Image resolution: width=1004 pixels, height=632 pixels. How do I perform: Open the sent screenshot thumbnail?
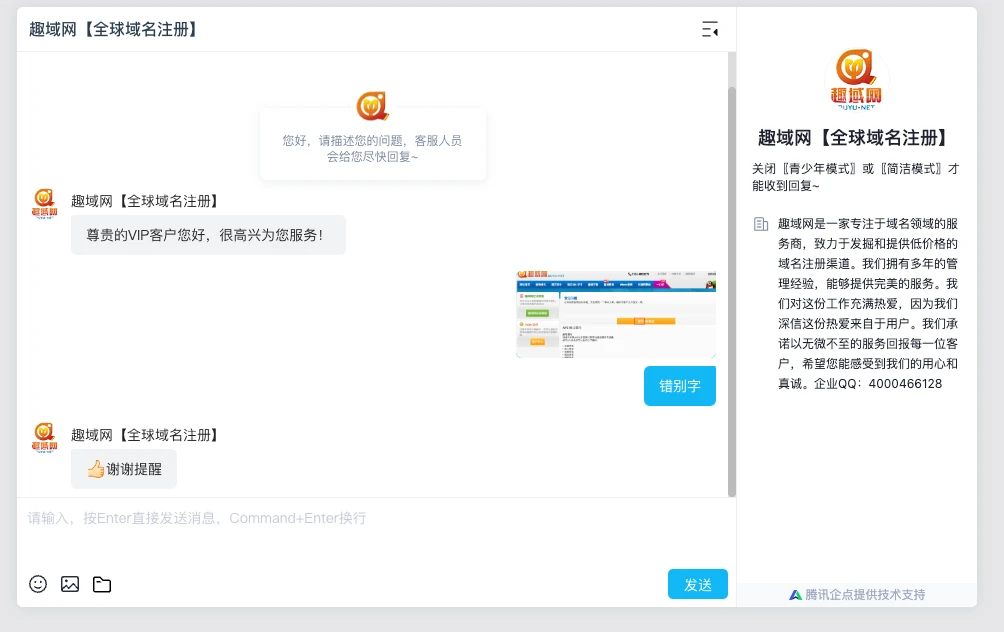click(616, 314)
